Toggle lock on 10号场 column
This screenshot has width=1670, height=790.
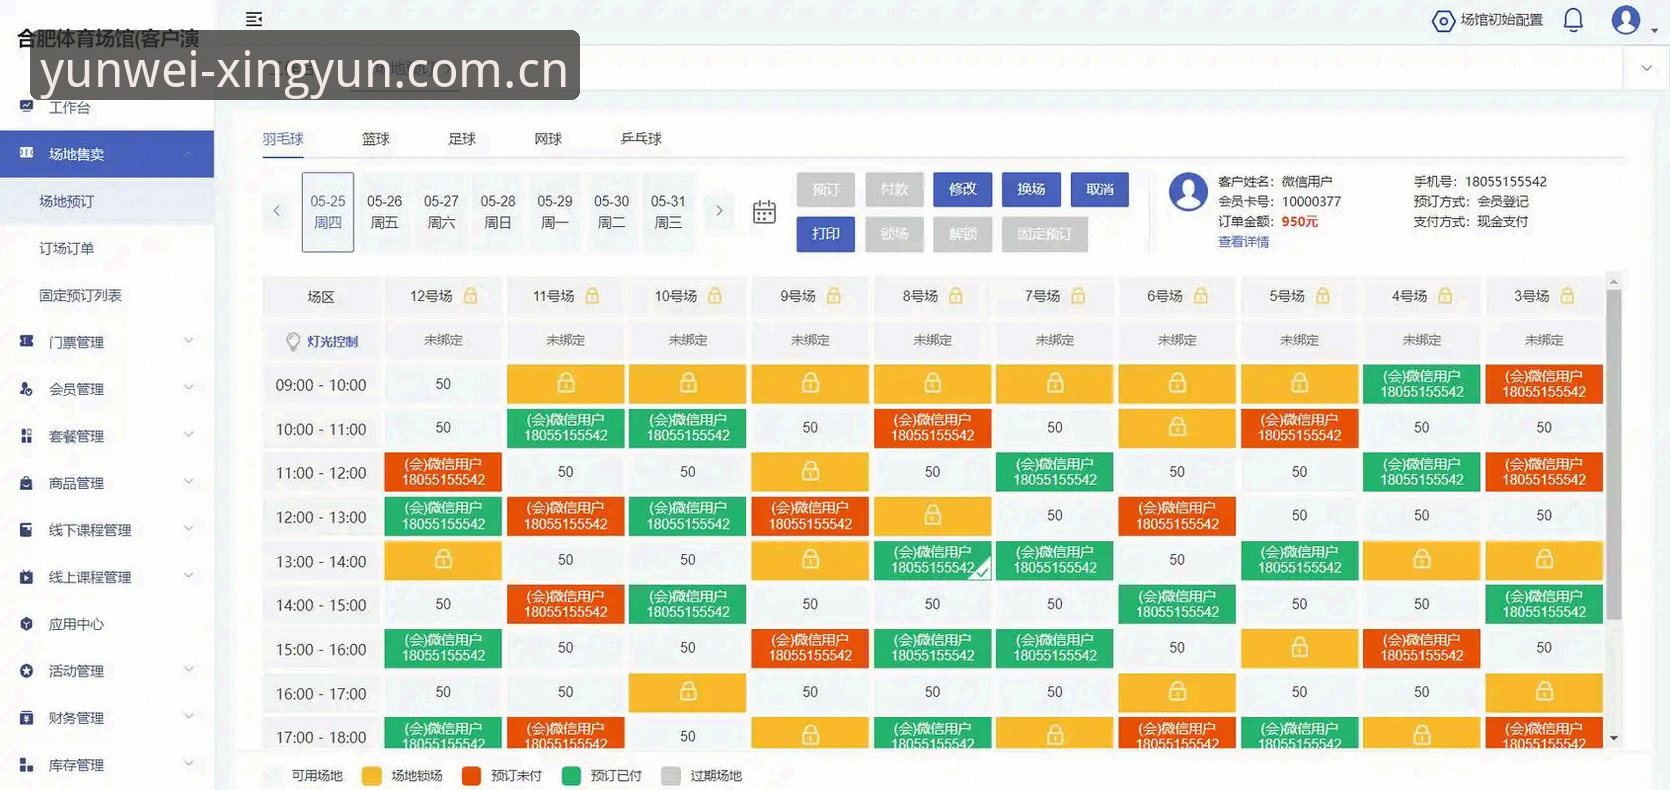(x=715, y=296)
